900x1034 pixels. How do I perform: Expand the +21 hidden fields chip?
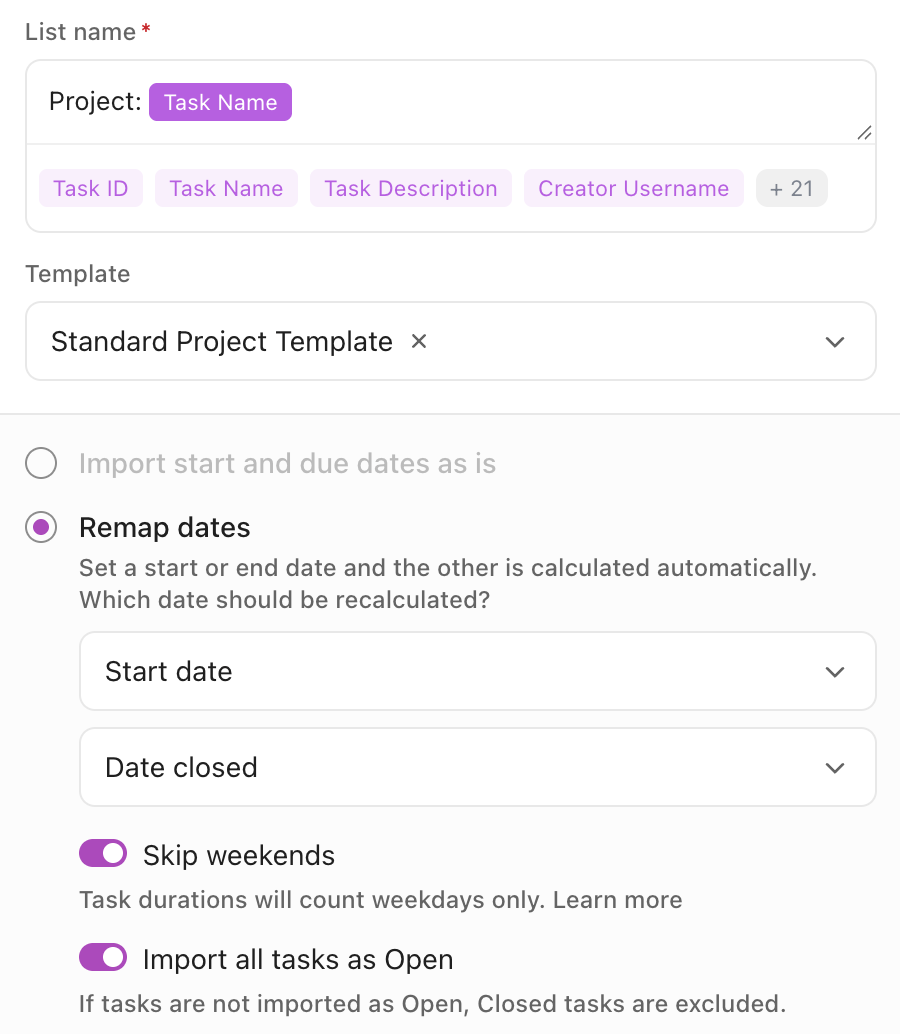click(791, 188)
